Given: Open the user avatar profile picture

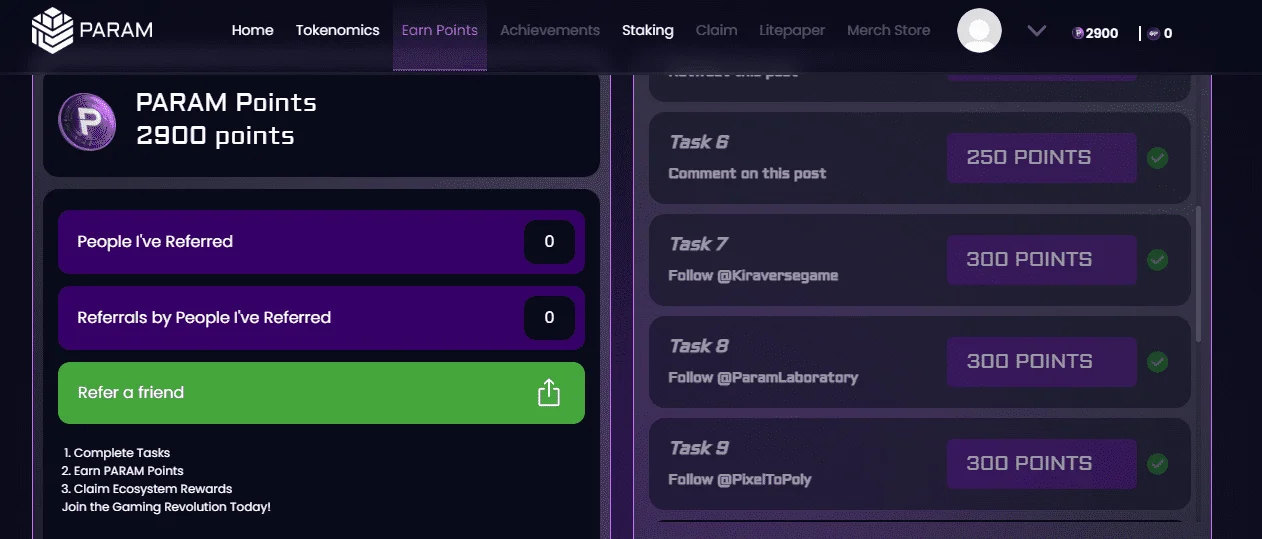Looking at the screenshot, I should coord(979,31).
